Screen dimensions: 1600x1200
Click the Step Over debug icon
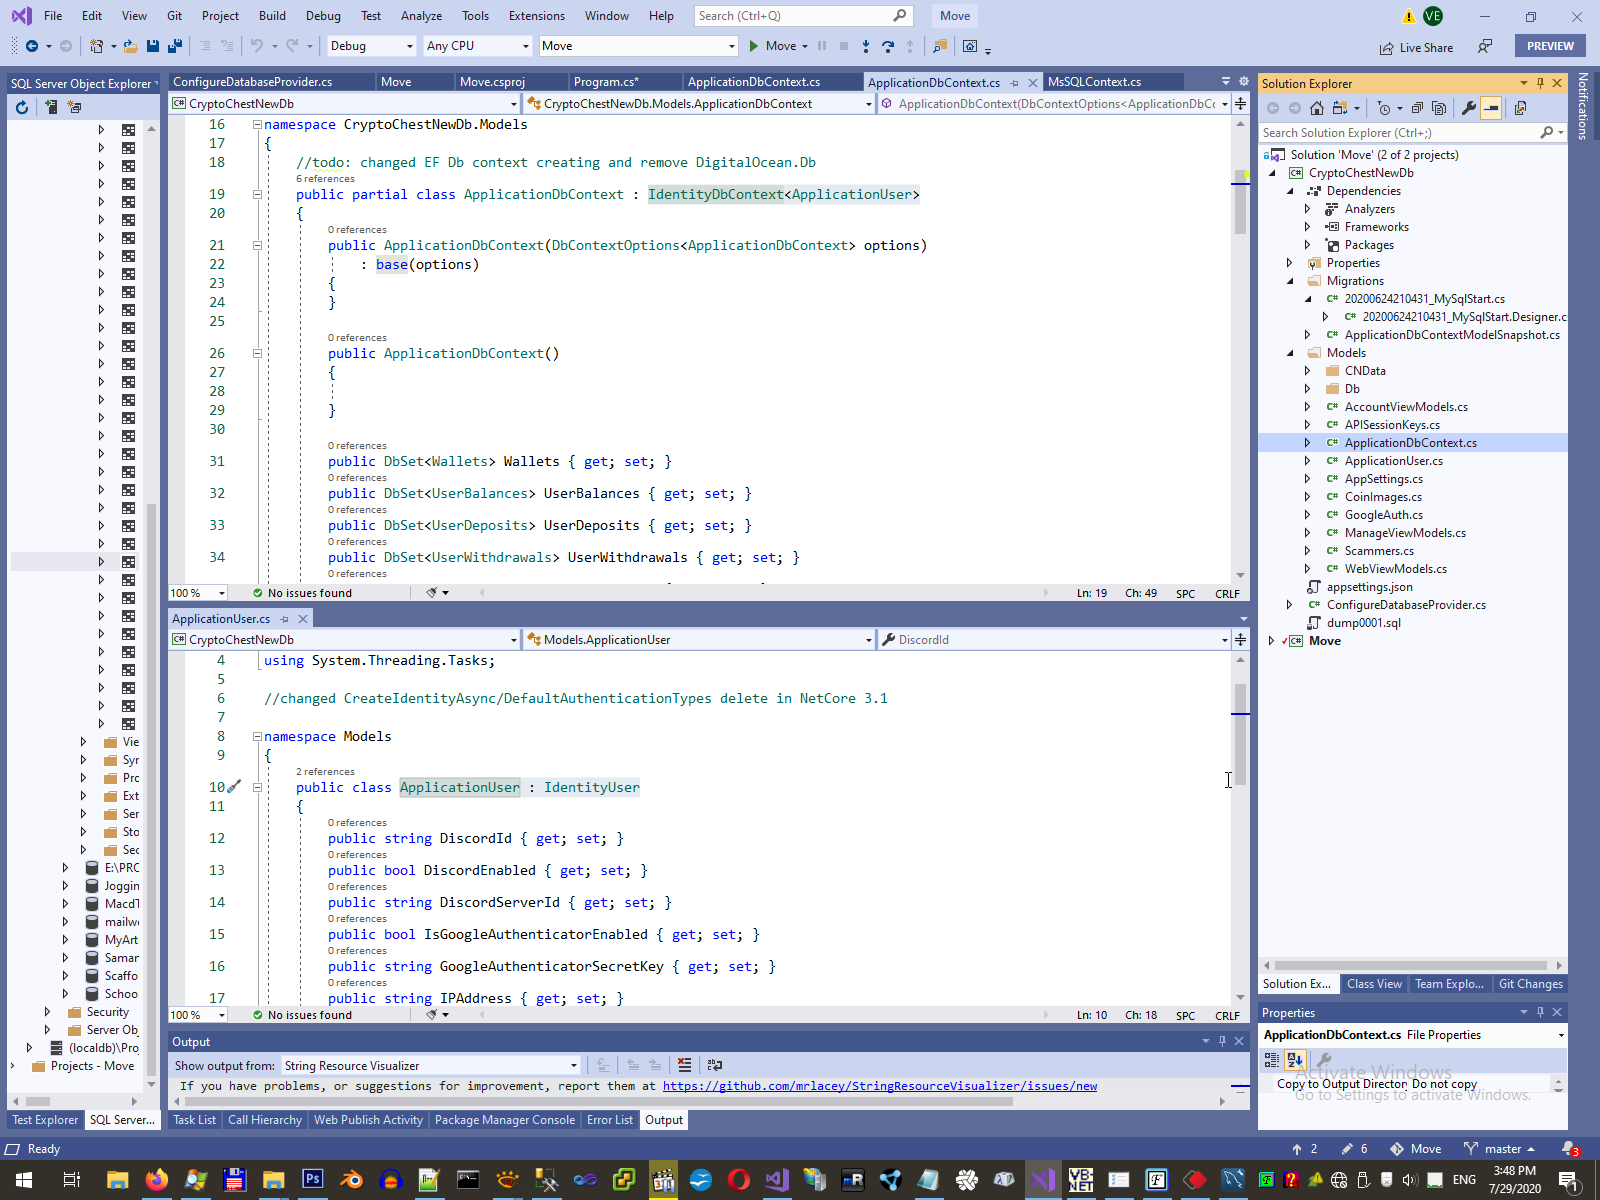tap(887, 46)
